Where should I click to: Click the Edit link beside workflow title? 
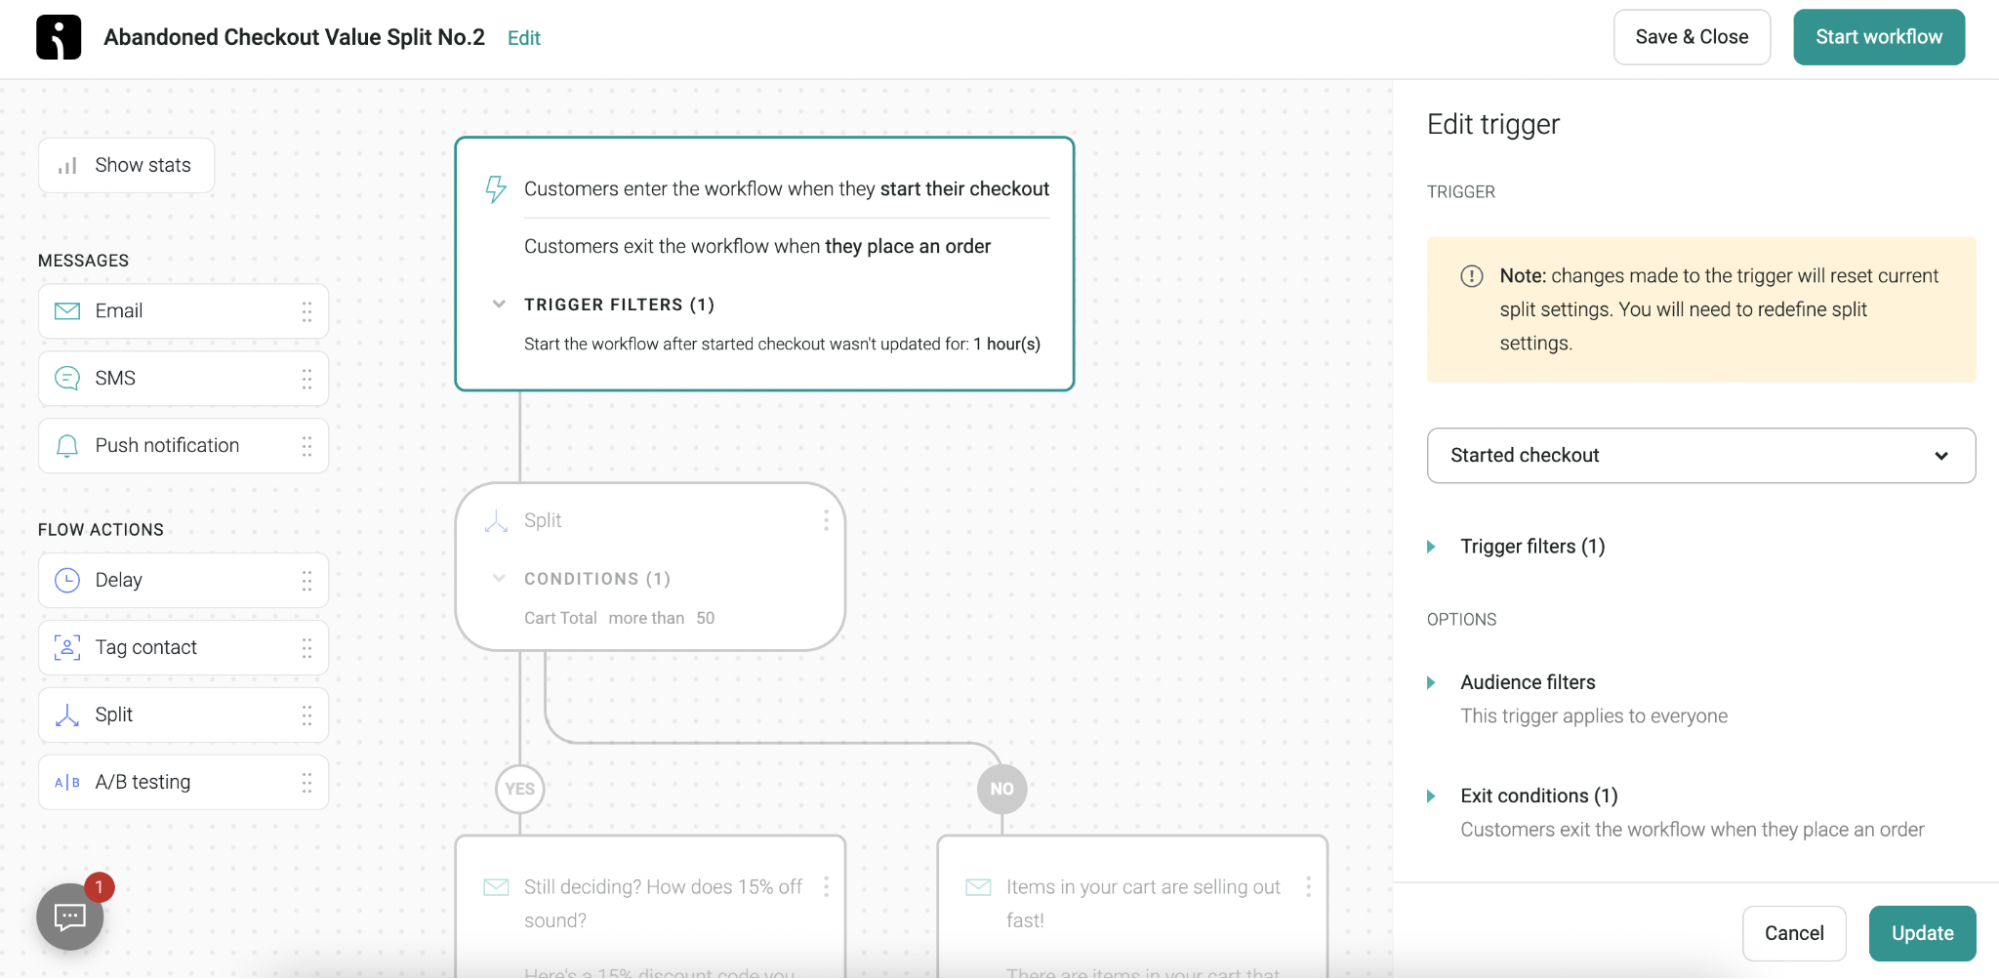pyautogui.click(x=524, y=38)
